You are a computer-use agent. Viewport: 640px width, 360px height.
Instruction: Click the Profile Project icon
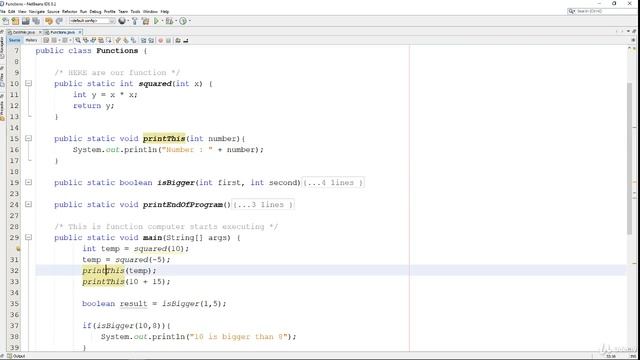[183, 21]
